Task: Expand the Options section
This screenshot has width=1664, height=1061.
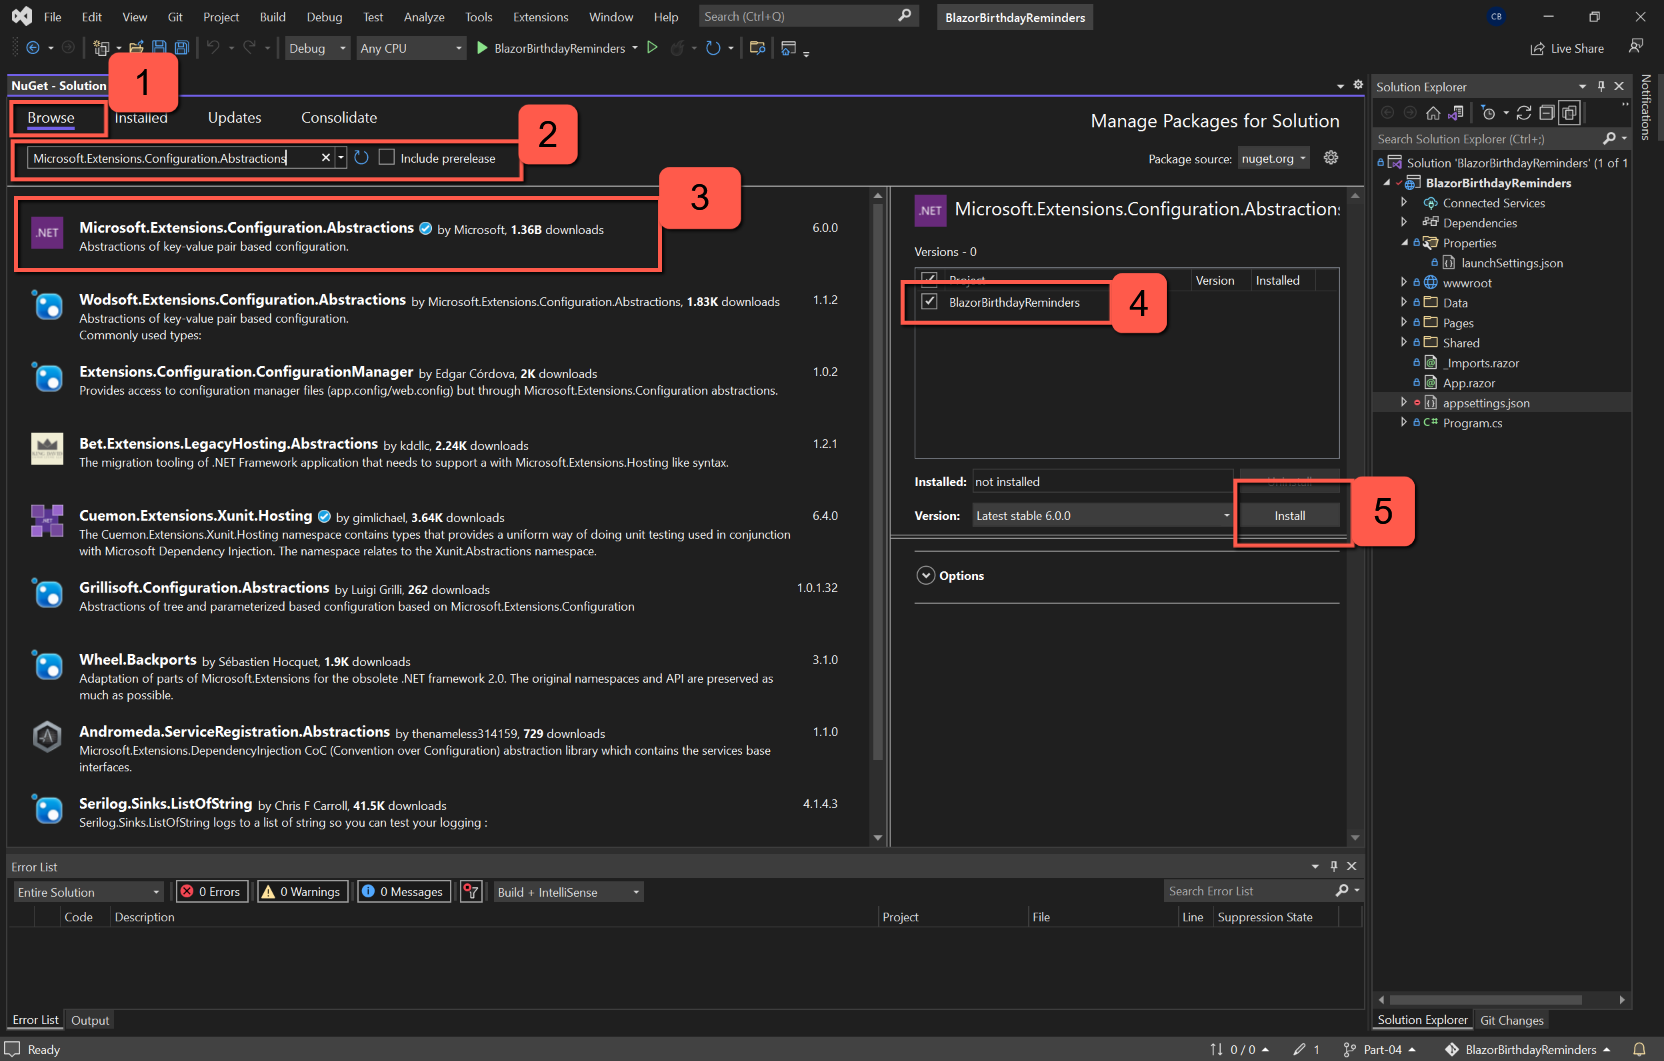Action: pyautogui.click(x=926, y=576)
